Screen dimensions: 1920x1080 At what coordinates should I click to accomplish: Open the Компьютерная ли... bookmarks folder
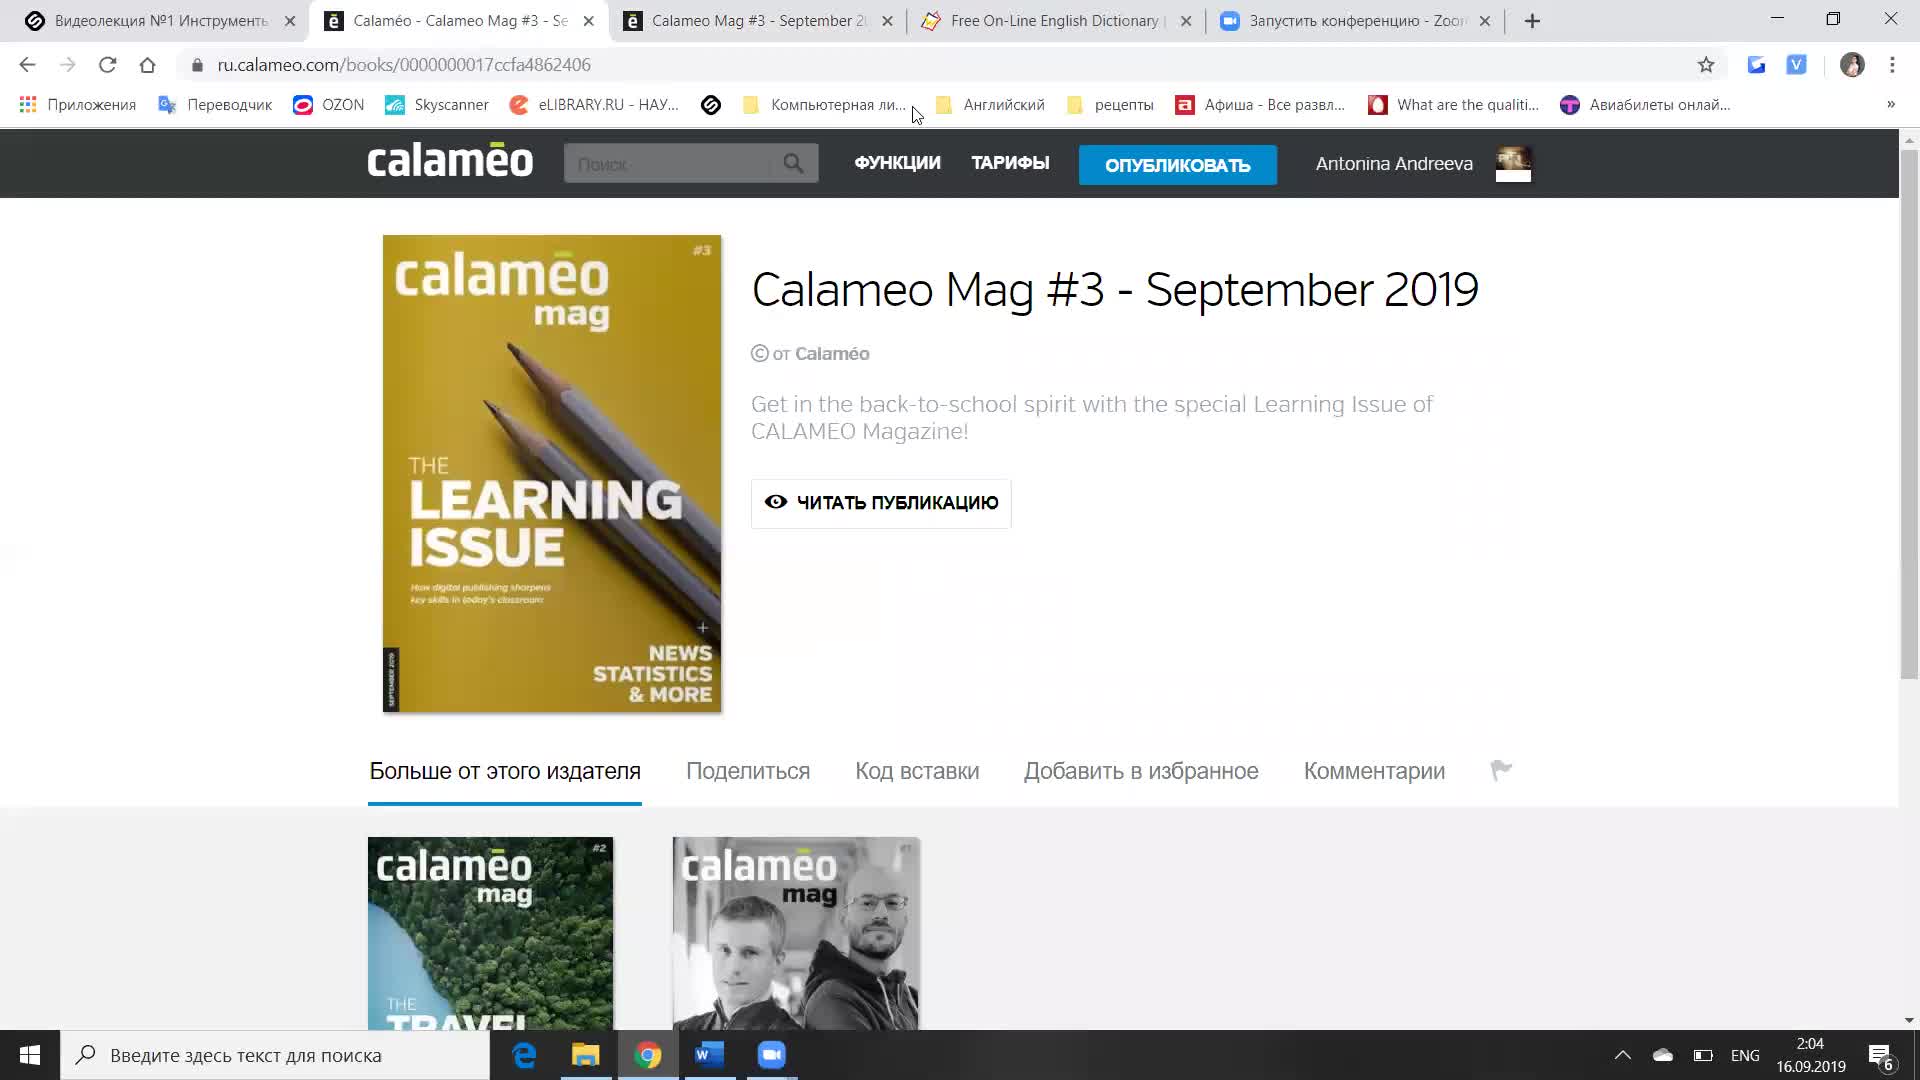click(824, 105)
